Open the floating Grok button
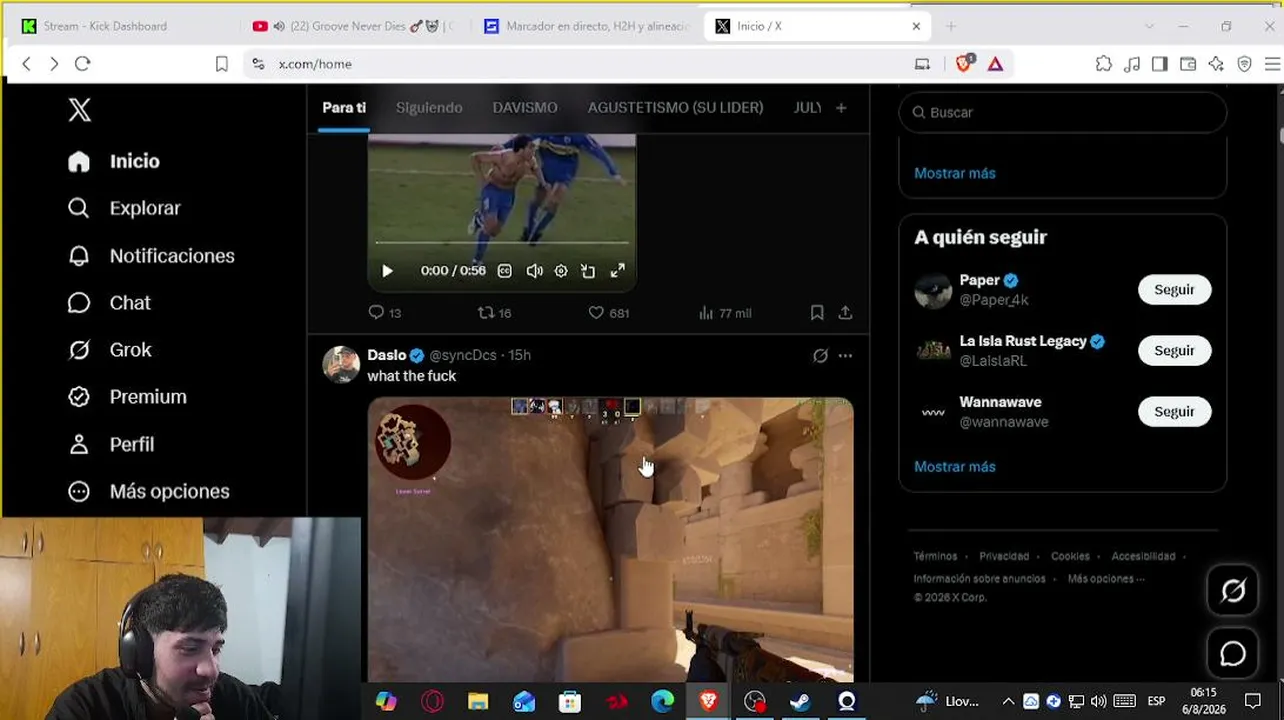Screen dimensions: 1284x720 (1233, 591)
